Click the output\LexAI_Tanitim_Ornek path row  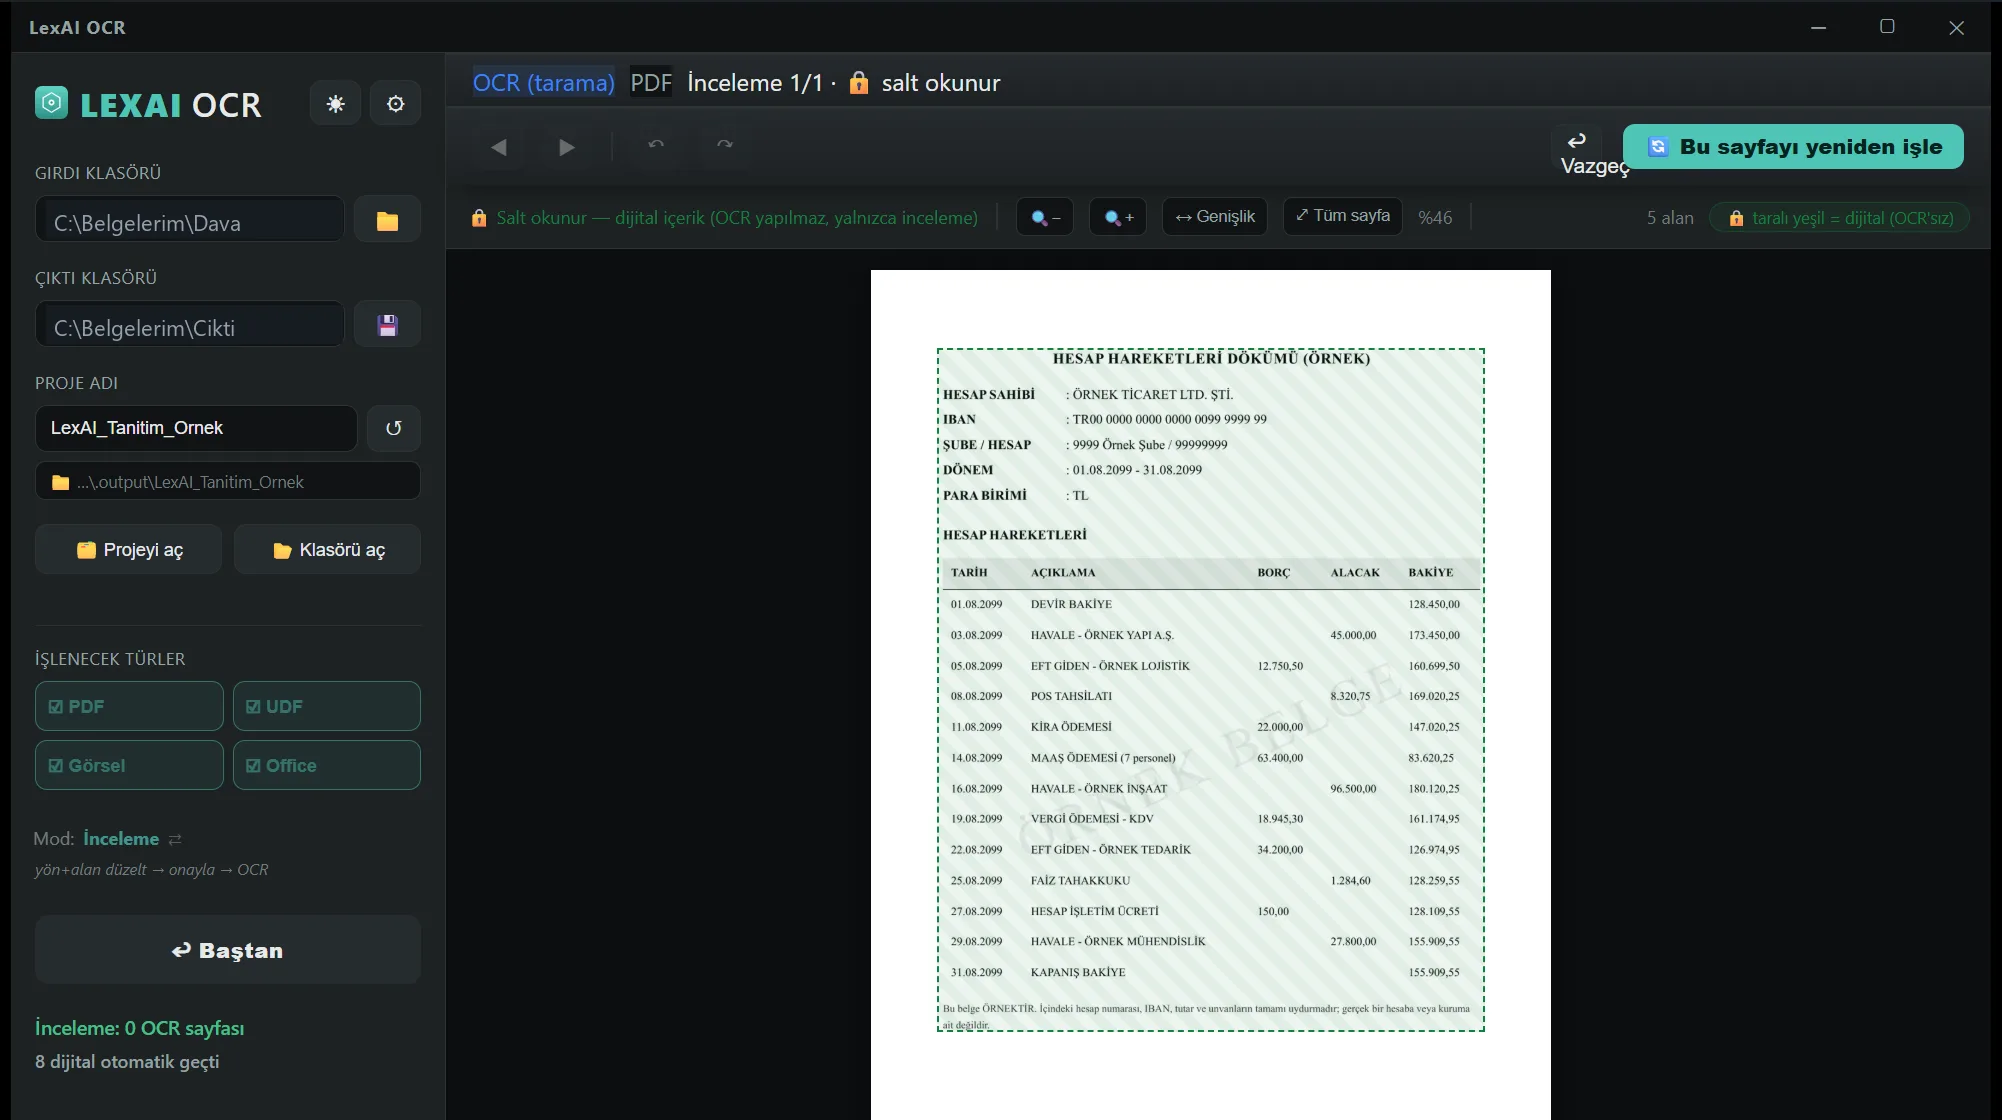click(x=228, y=481)
